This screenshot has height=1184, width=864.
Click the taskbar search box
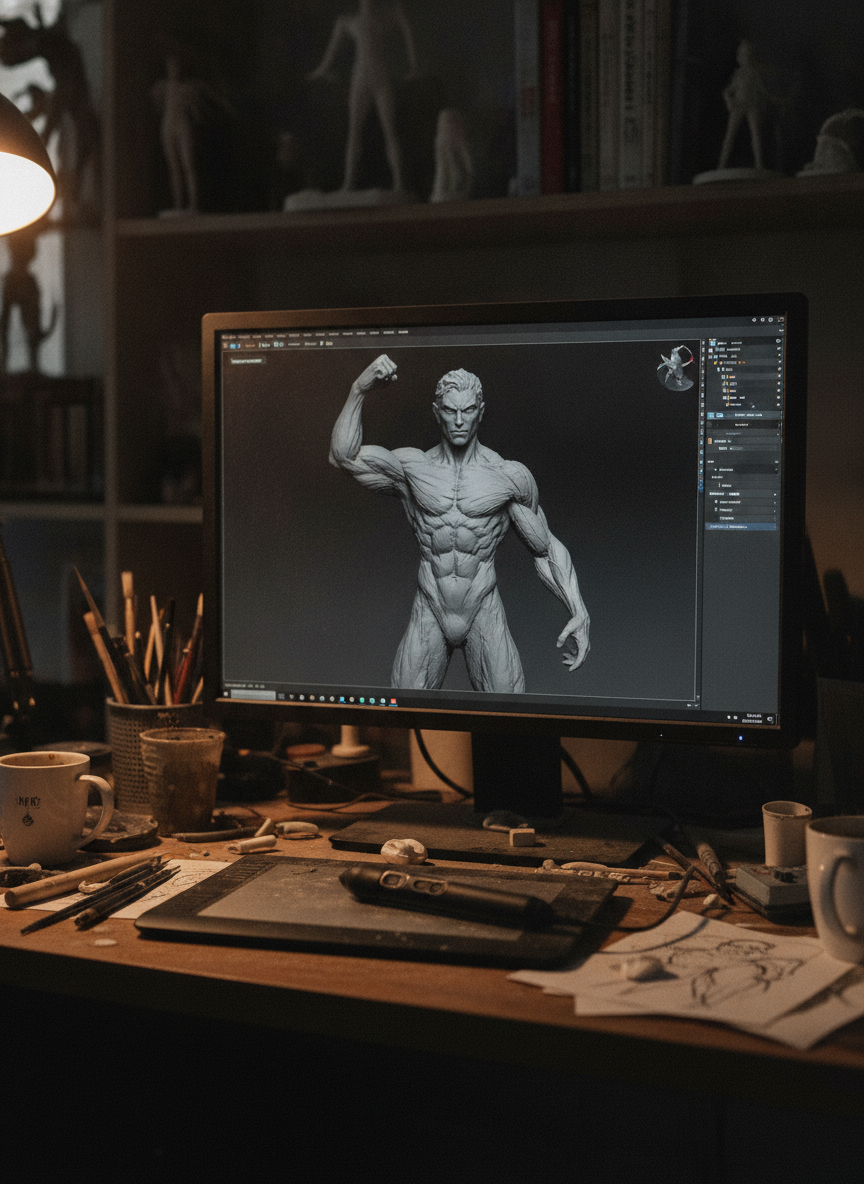click(x=254, y=695)
